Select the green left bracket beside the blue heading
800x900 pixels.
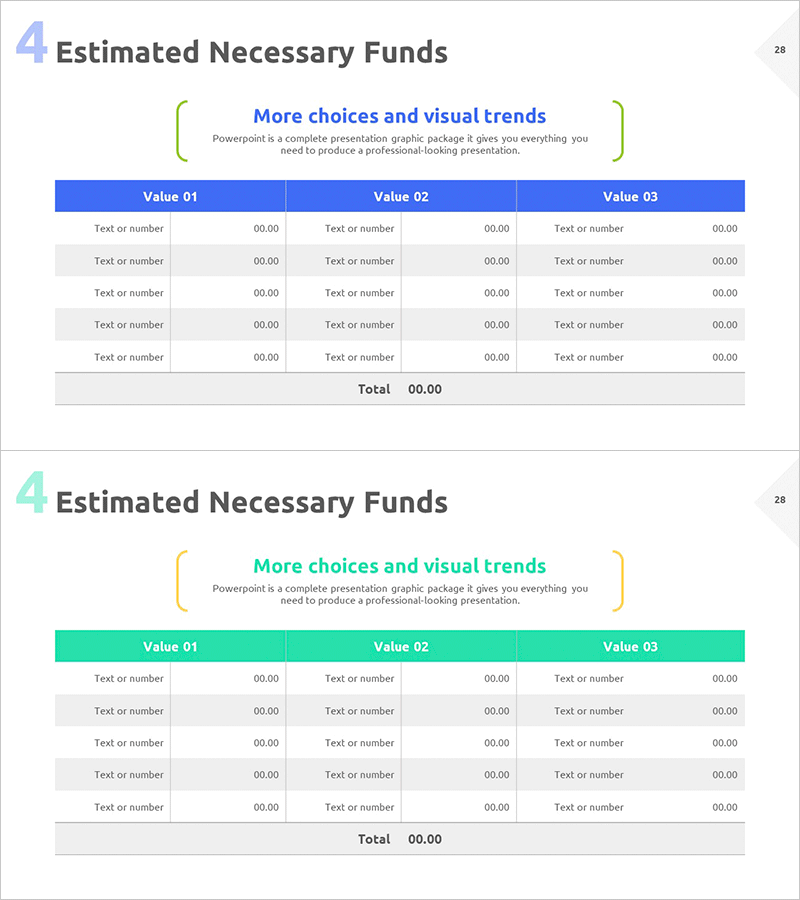(181, 131)
